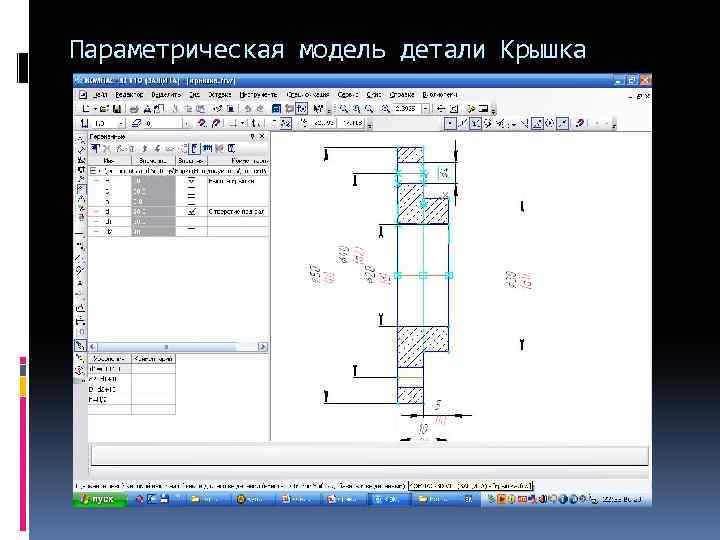720x540 pixels.
Task: Close the Переменные panel
Action: 262,136
